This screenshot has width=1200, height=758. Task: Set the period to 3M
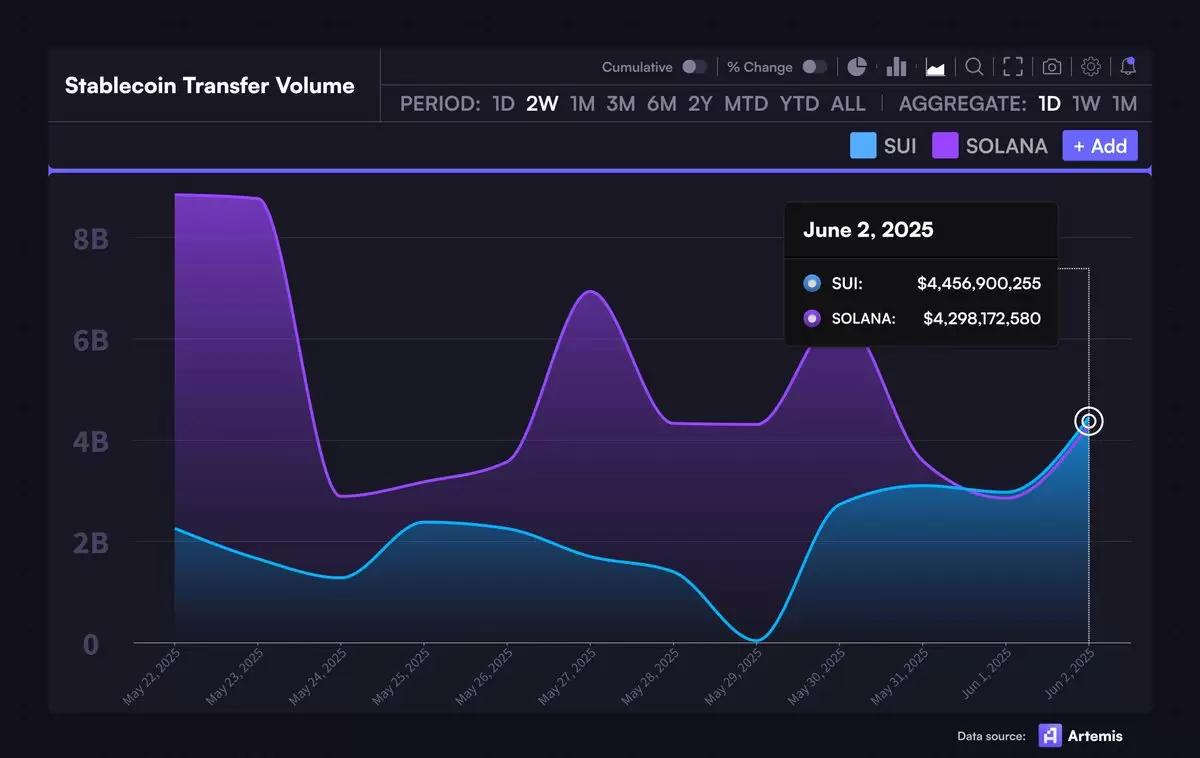pos(621,104)
